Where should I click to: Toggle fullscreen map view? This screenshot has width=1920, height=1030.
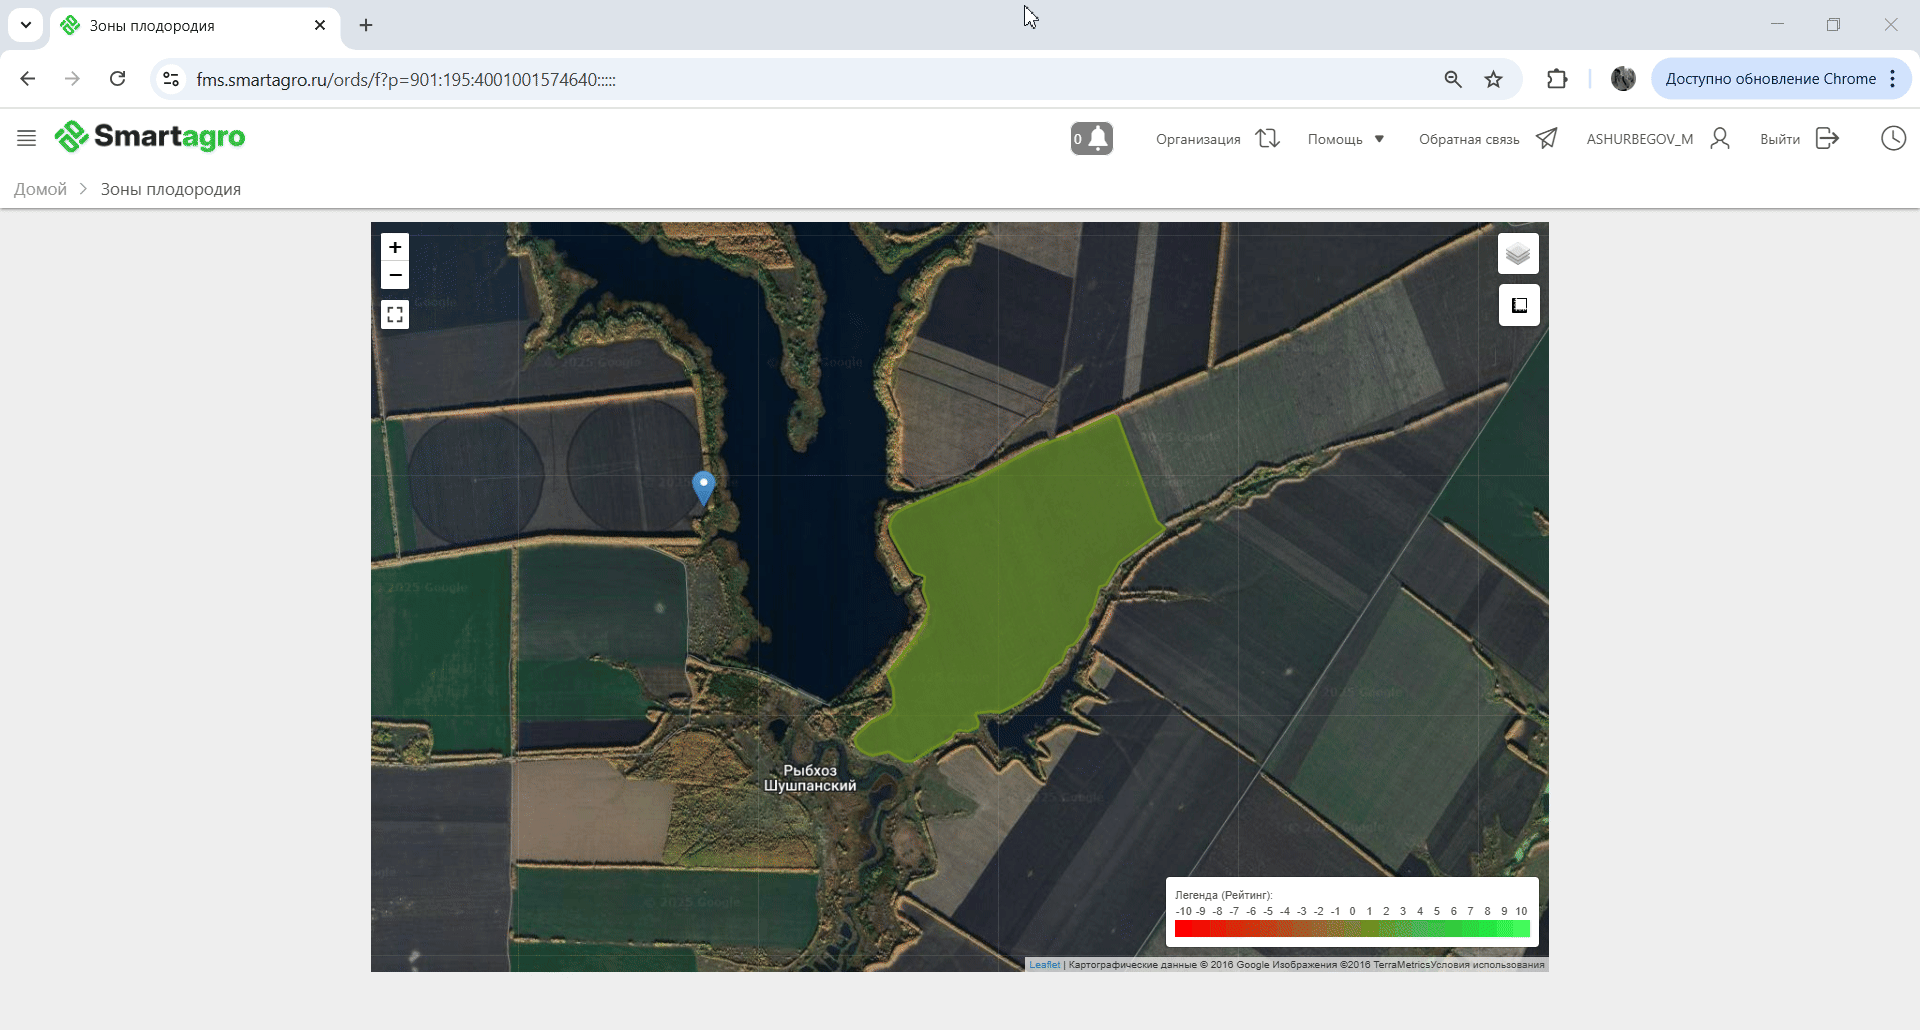pyautogui.click(x=395, y=315)
